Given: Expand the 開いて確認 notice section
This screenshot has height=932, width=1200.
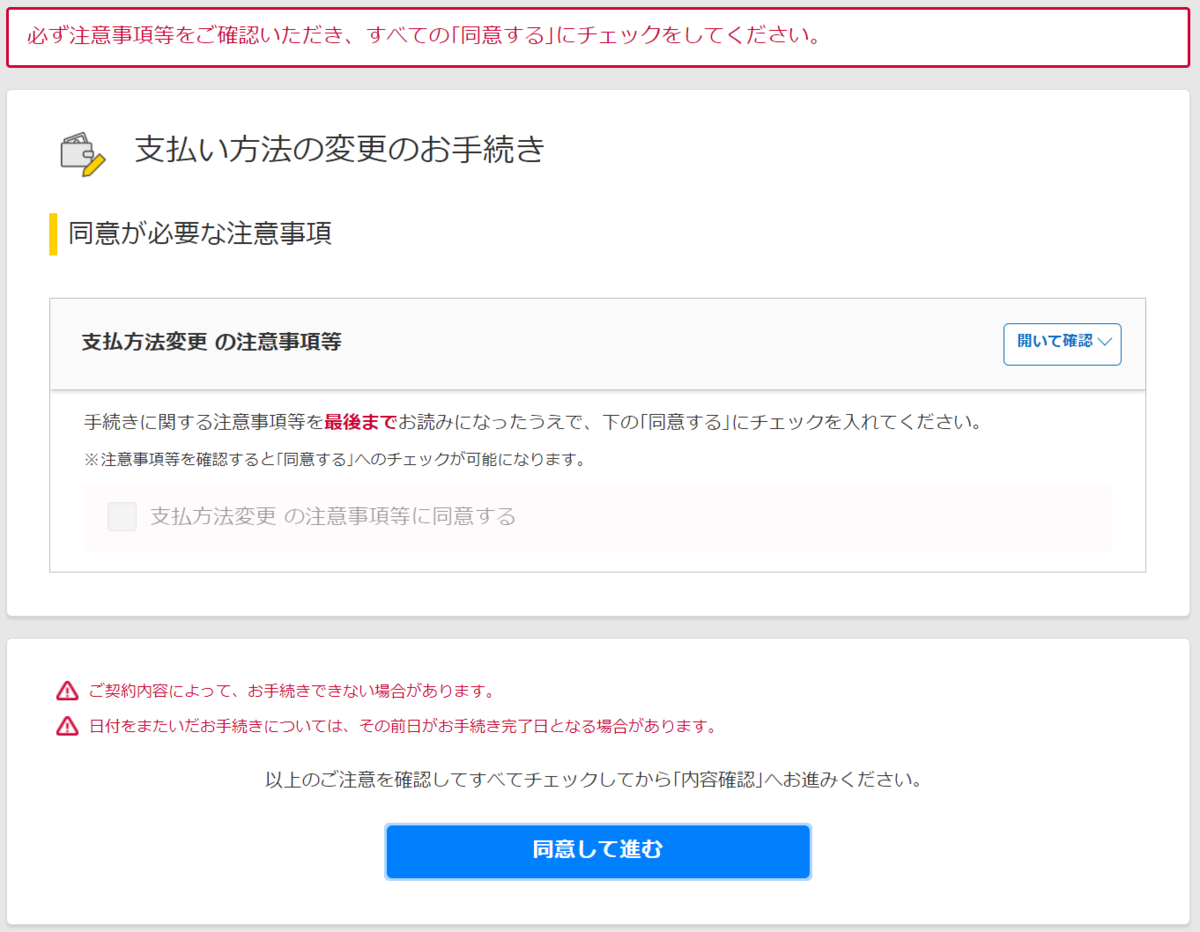Looking at the screenshot, I should click(1062, 343).
